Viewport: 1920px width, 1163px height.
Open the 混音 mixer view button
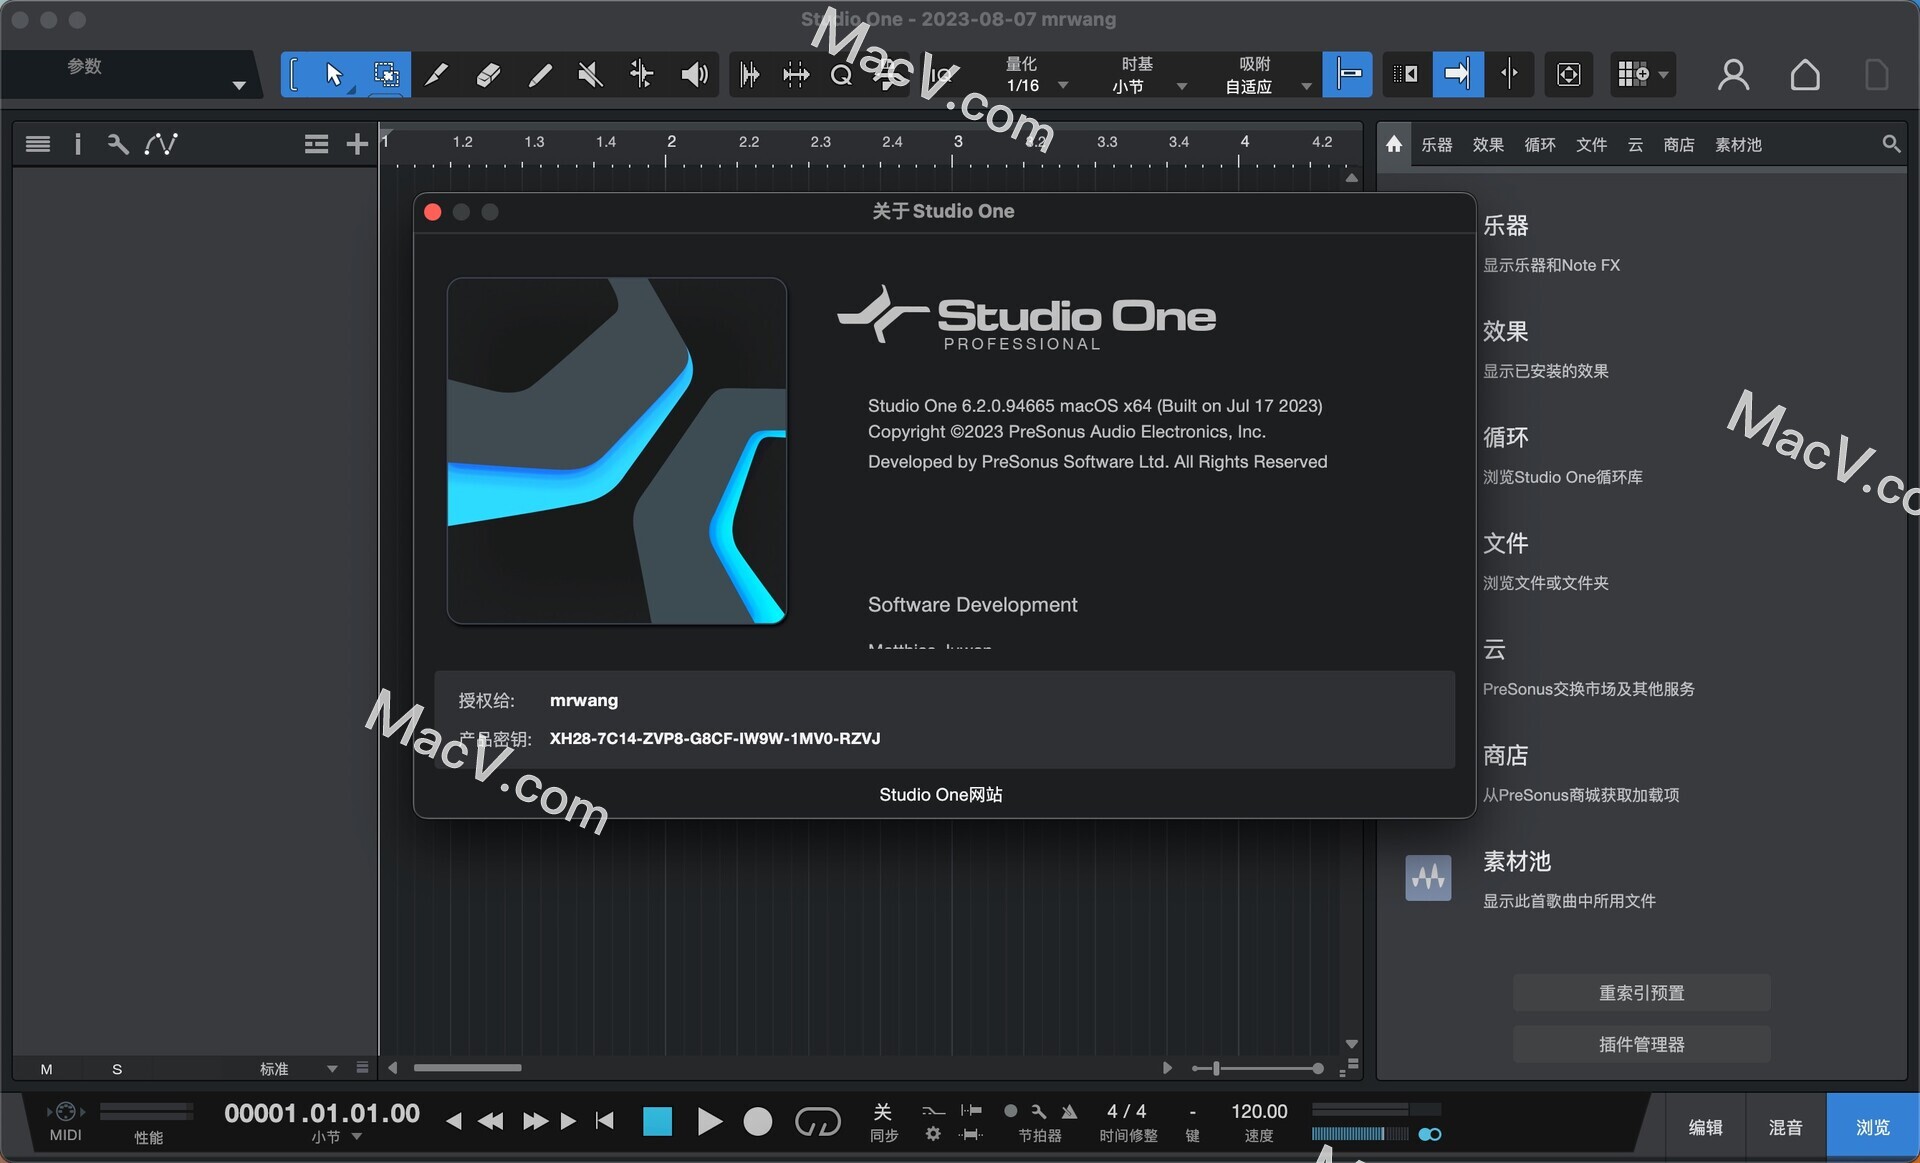click(1786, 1127)
